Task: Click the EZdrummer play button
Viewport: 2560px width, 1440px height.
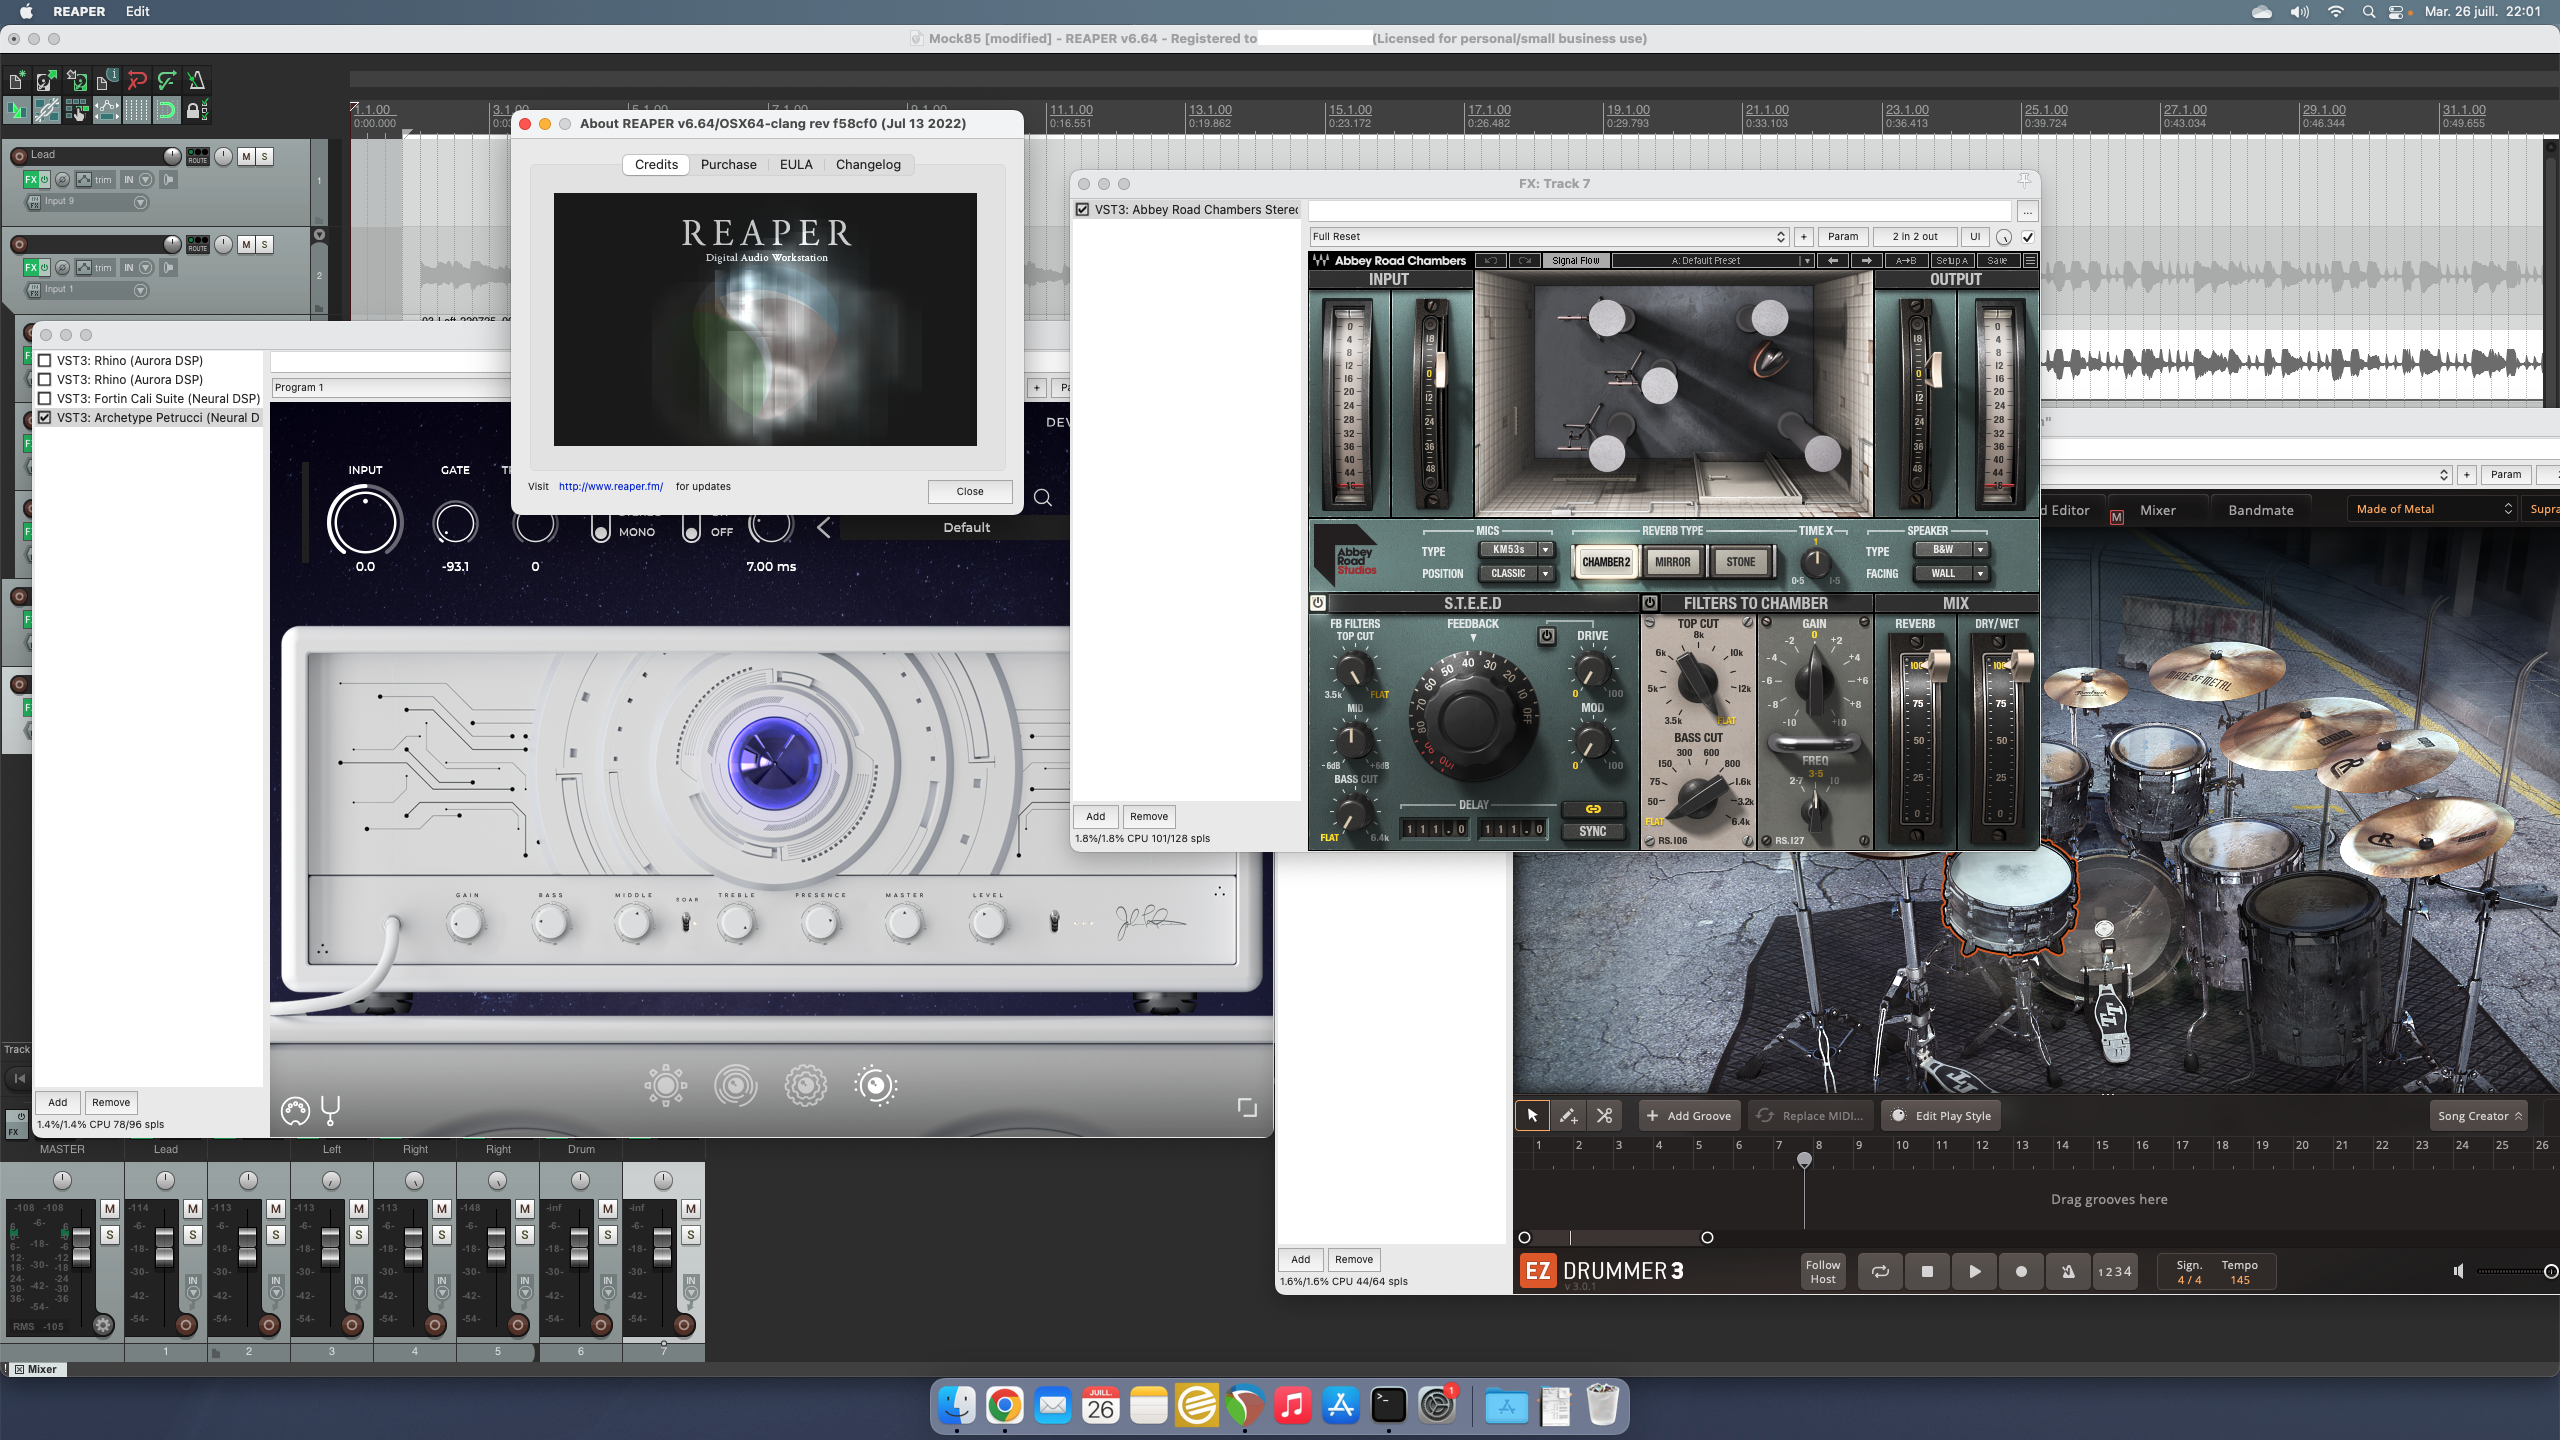Action: (1974, 1272)
